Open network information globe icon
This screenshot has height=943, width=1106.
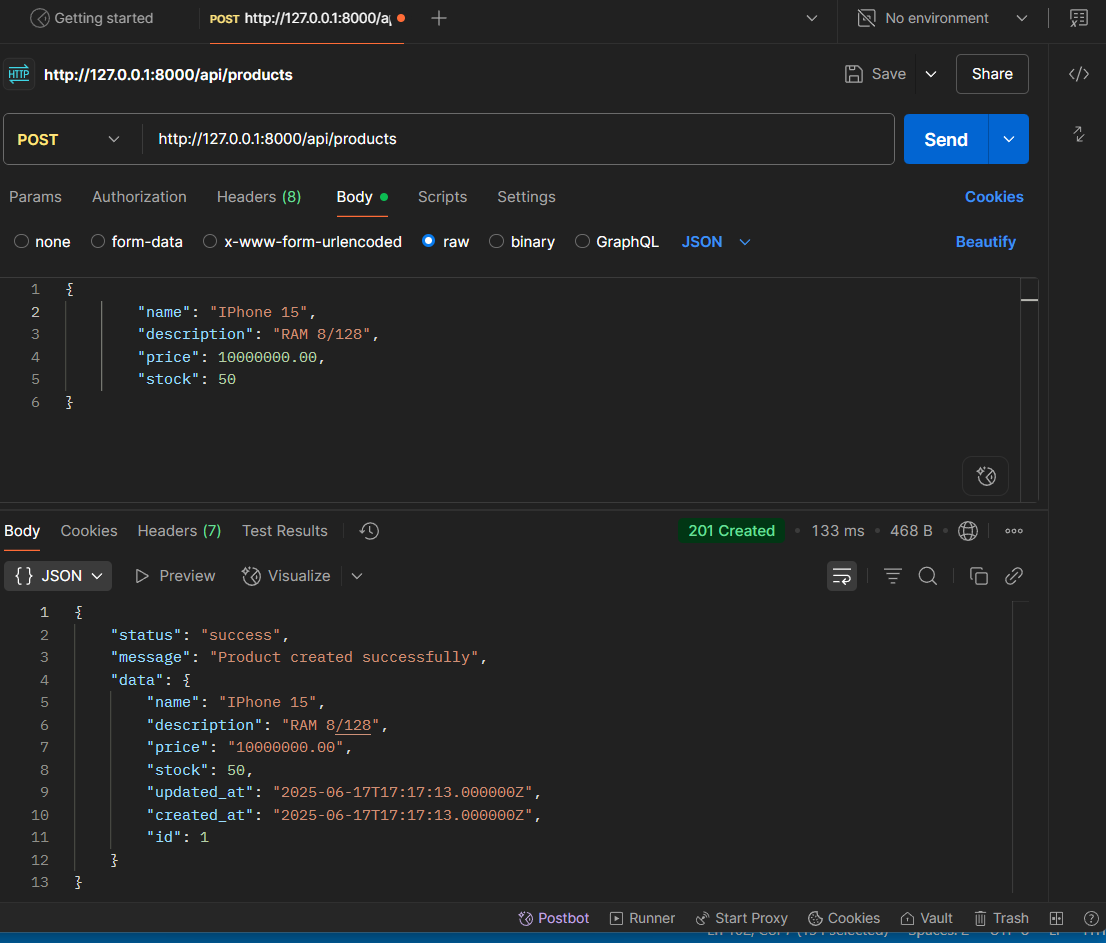coord(967,531)
